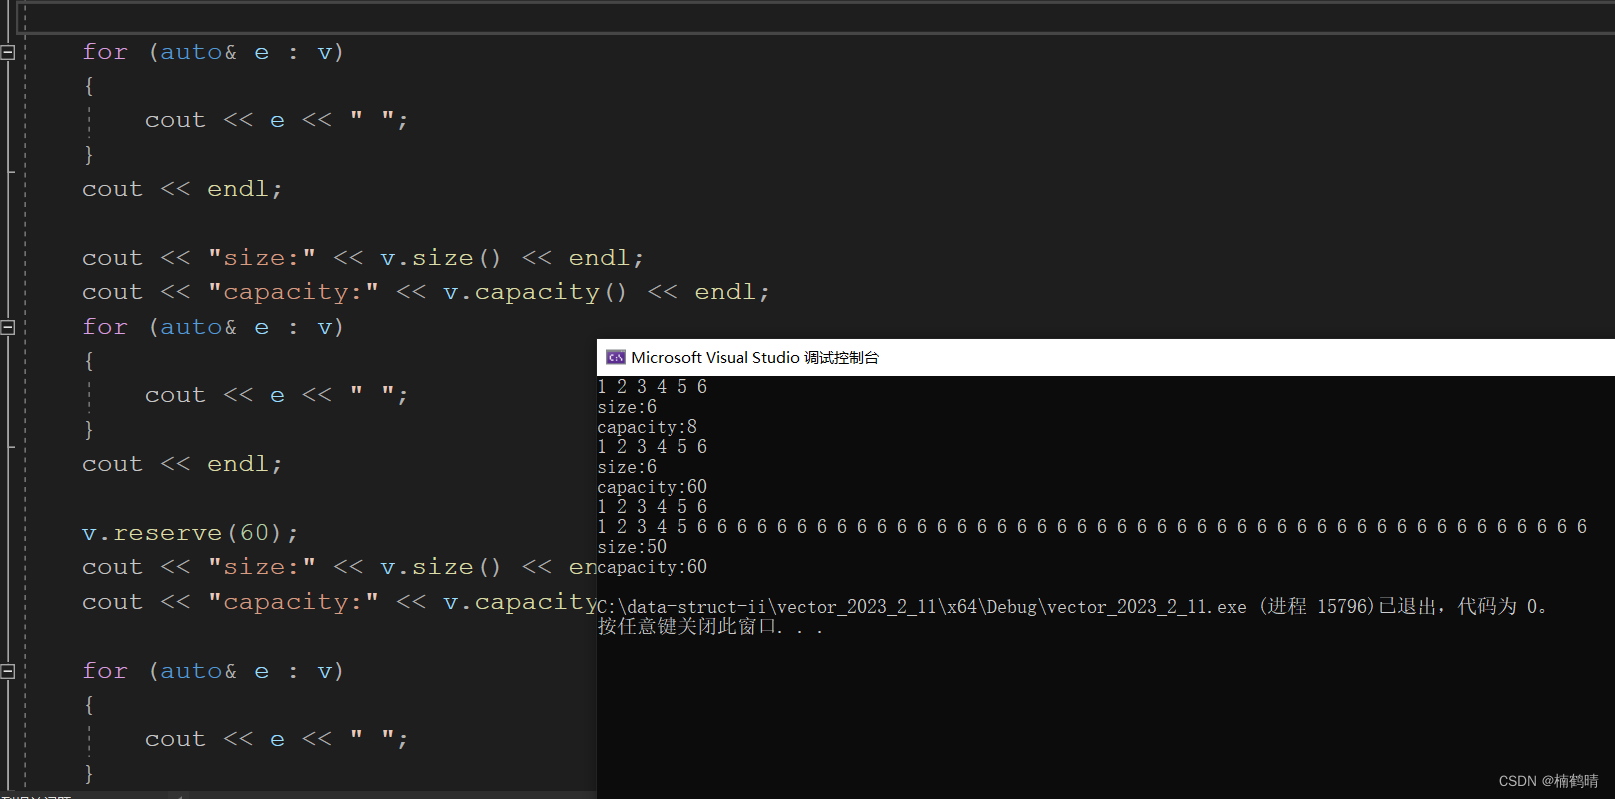Collapse the topmost for loop in editor
This screenshot has height=799, width=1615.
pyautogui.click(x=8, y=52)
